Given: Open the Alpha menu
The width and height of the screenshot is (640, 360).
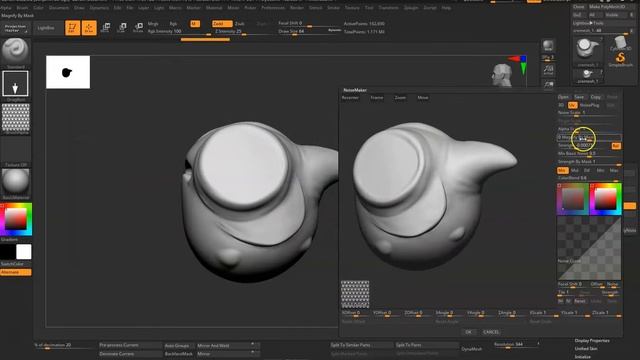Looking at the screenshot, I should [x=6, y=8].
